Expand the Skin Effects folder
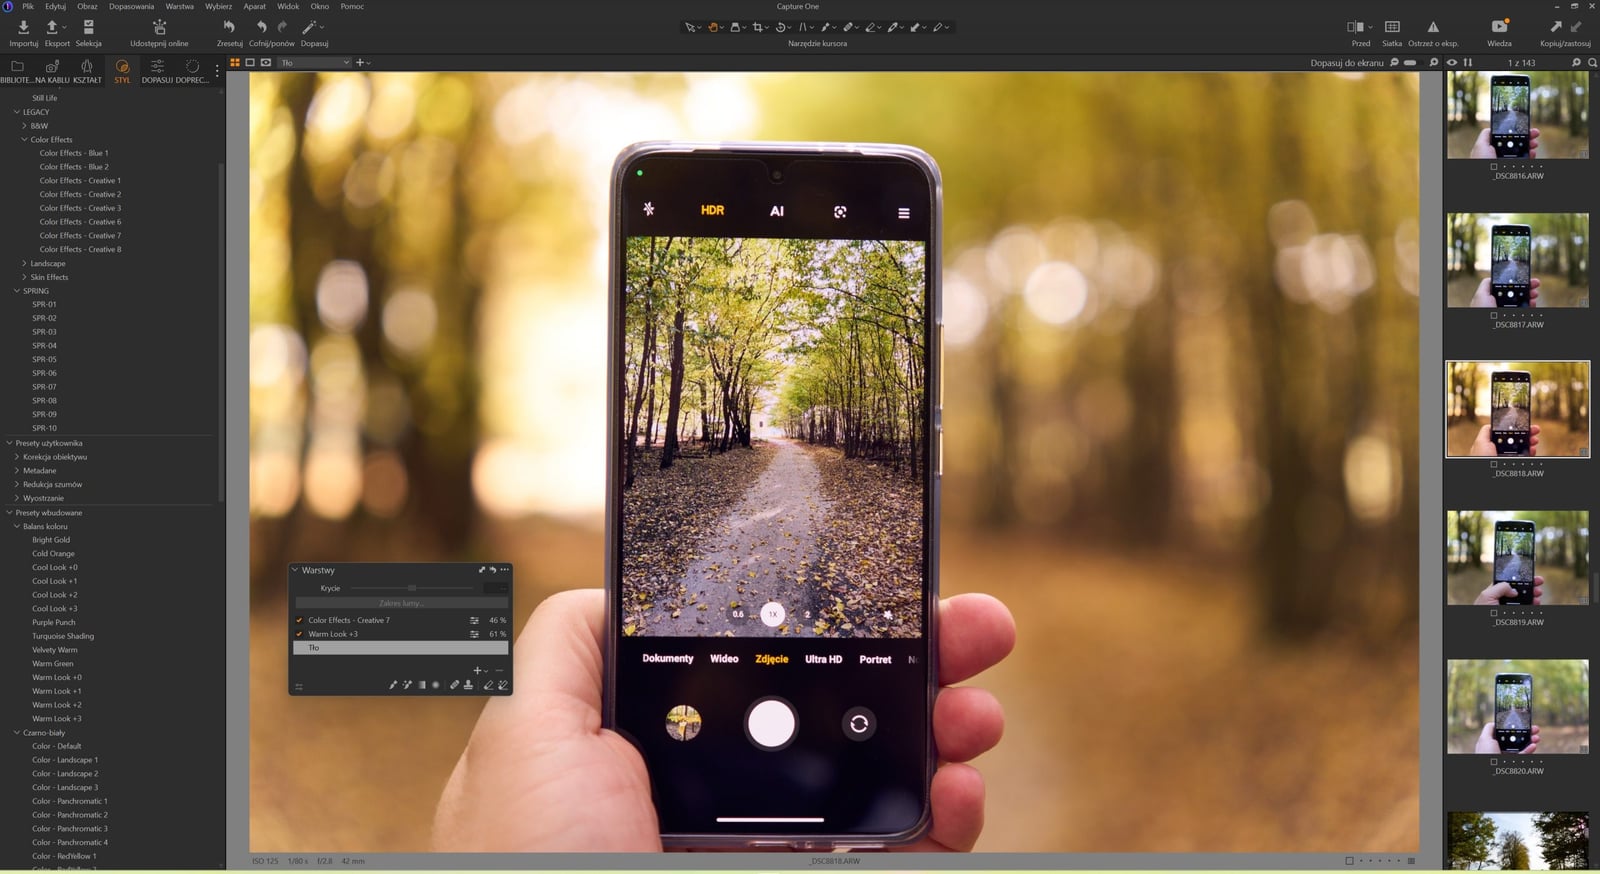The height and width of the screenshot is (874, 1600). pos(24,277)
